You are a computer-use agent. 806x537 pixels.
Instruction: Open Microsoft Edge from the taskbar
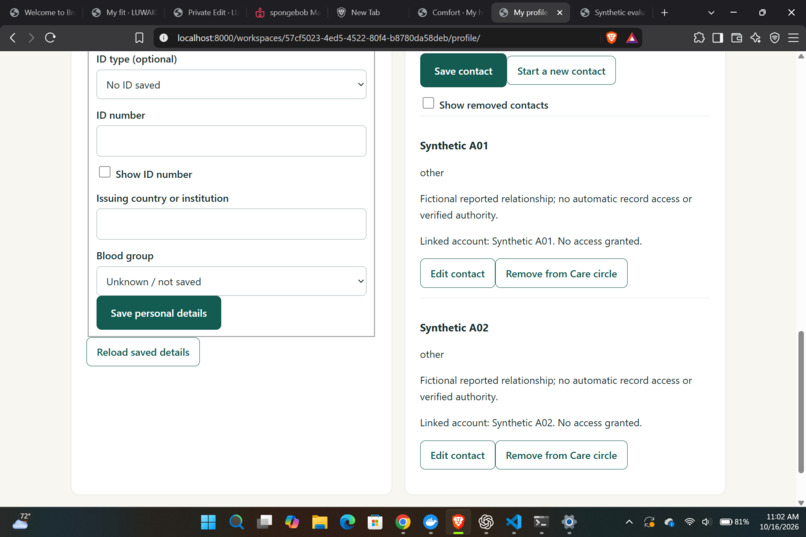(x=347, y=522)
